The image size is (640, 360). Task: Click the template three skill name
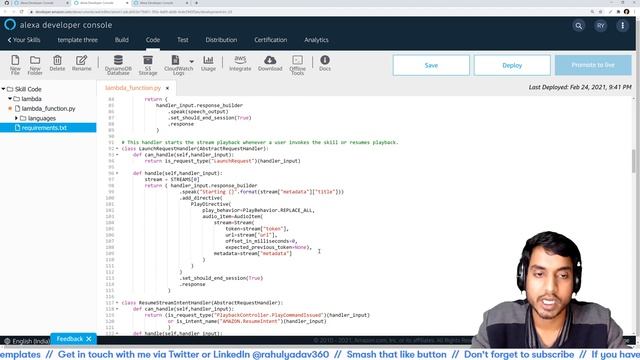click(x=78, y=40)
